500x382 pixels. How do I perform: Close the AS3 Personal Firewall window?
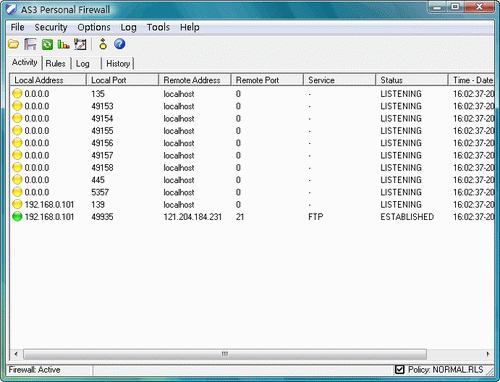point(480,7)
